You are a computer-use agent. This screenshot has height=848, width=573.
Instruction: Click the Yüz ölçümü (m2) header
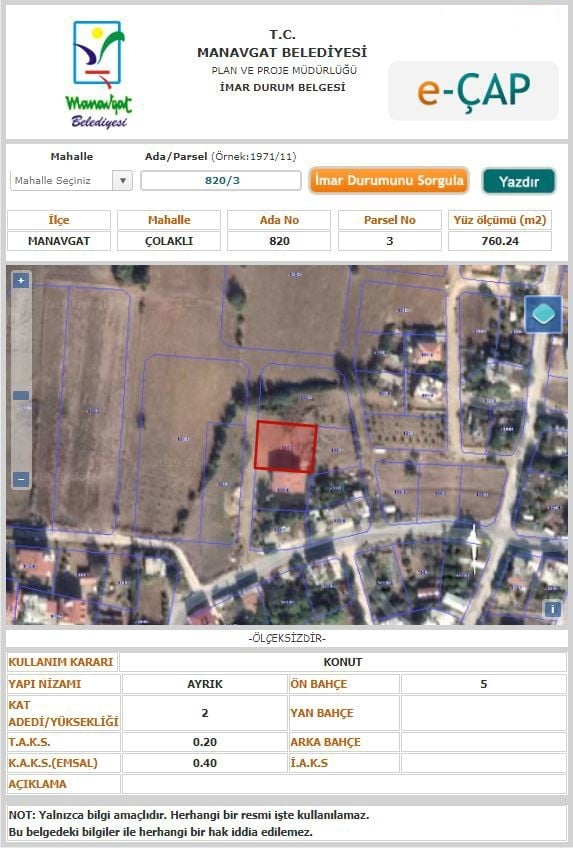[500, 220]
